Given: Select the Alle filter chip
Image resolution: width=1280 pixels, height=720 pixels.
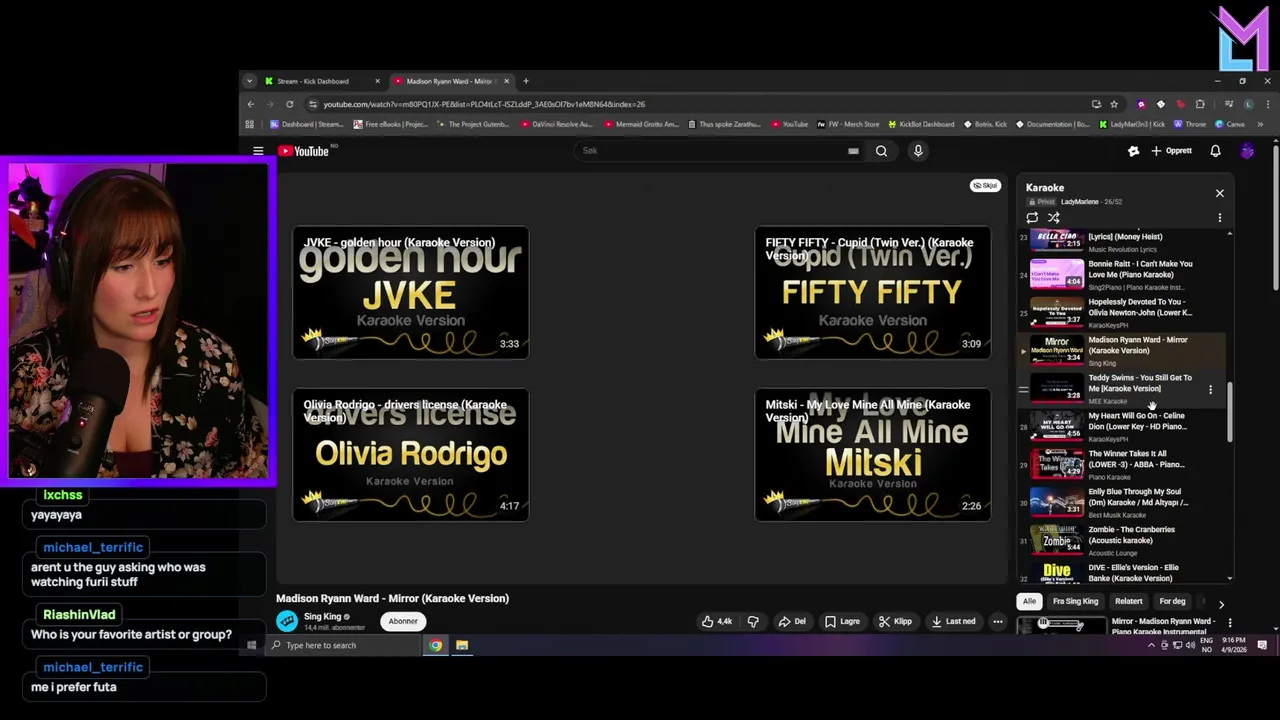Looking at the screenshot, I should click(1029, 601).
